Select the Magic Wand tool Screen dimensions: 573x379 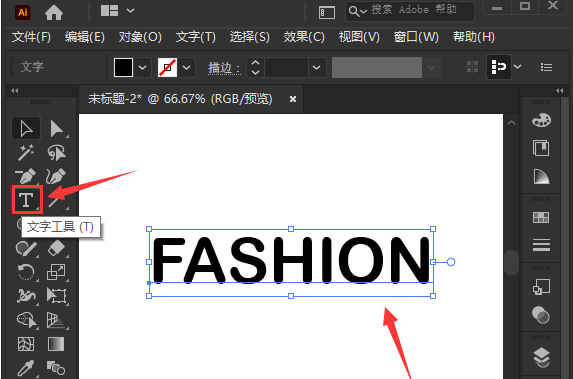[26, 152]
